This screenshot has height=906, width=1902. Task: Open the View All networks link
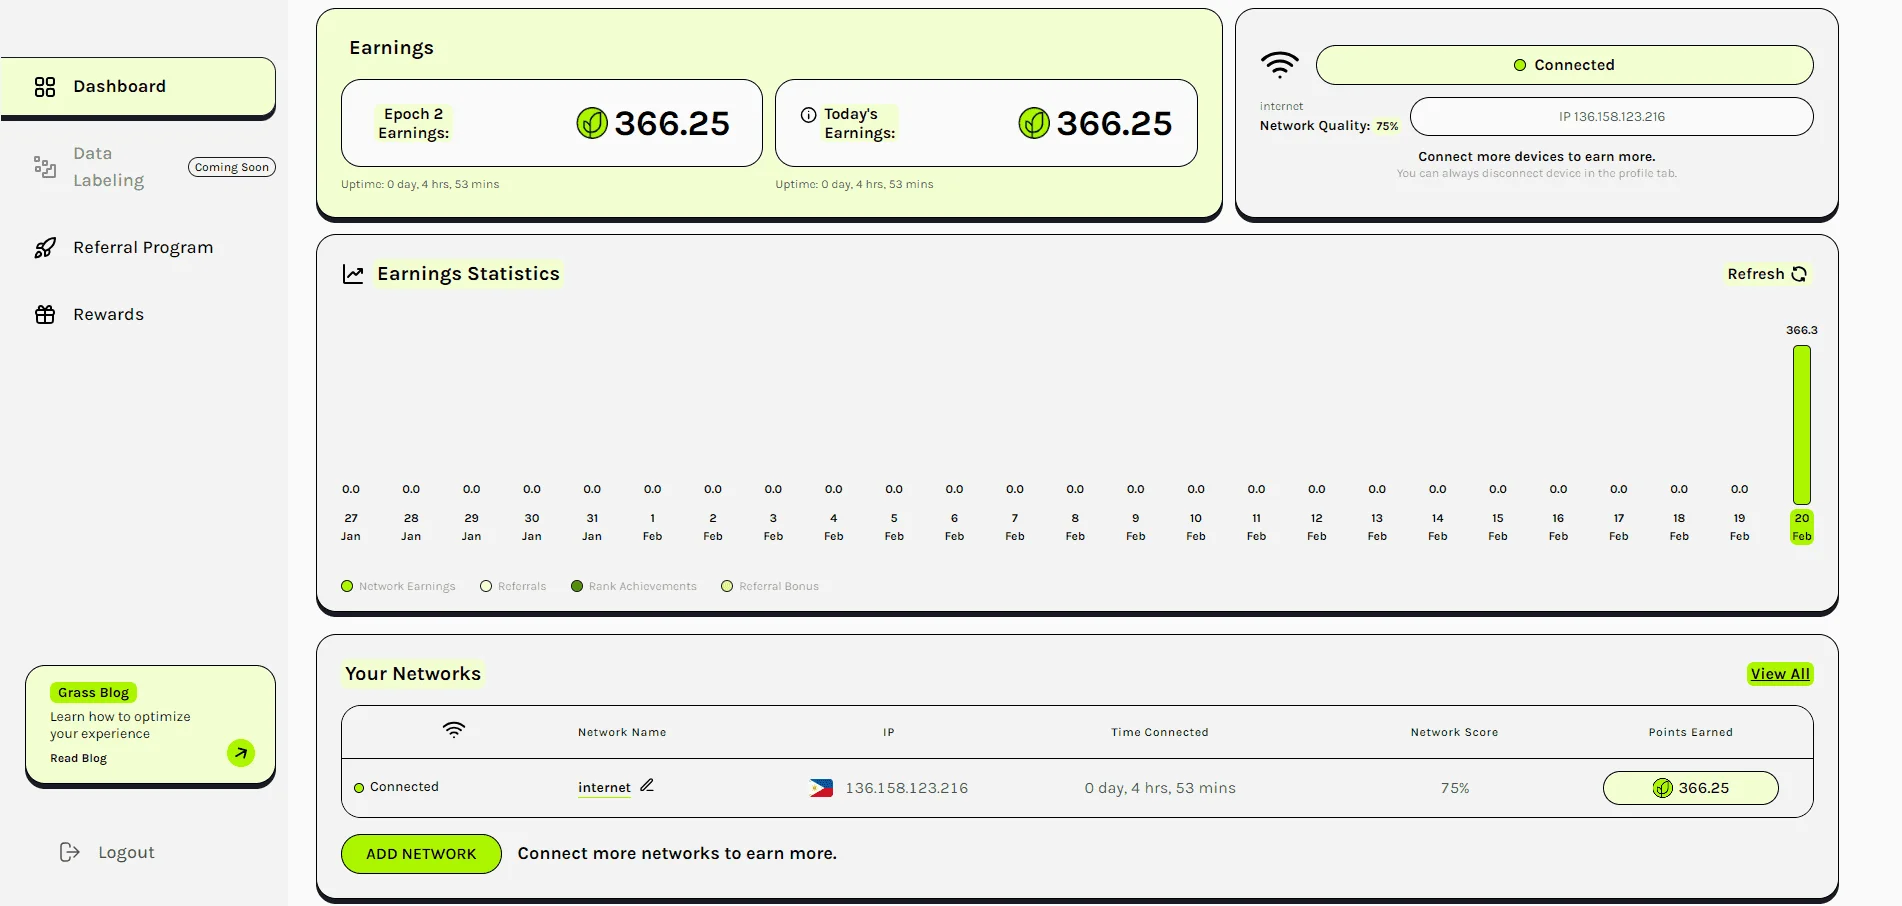coord(1780,674)
